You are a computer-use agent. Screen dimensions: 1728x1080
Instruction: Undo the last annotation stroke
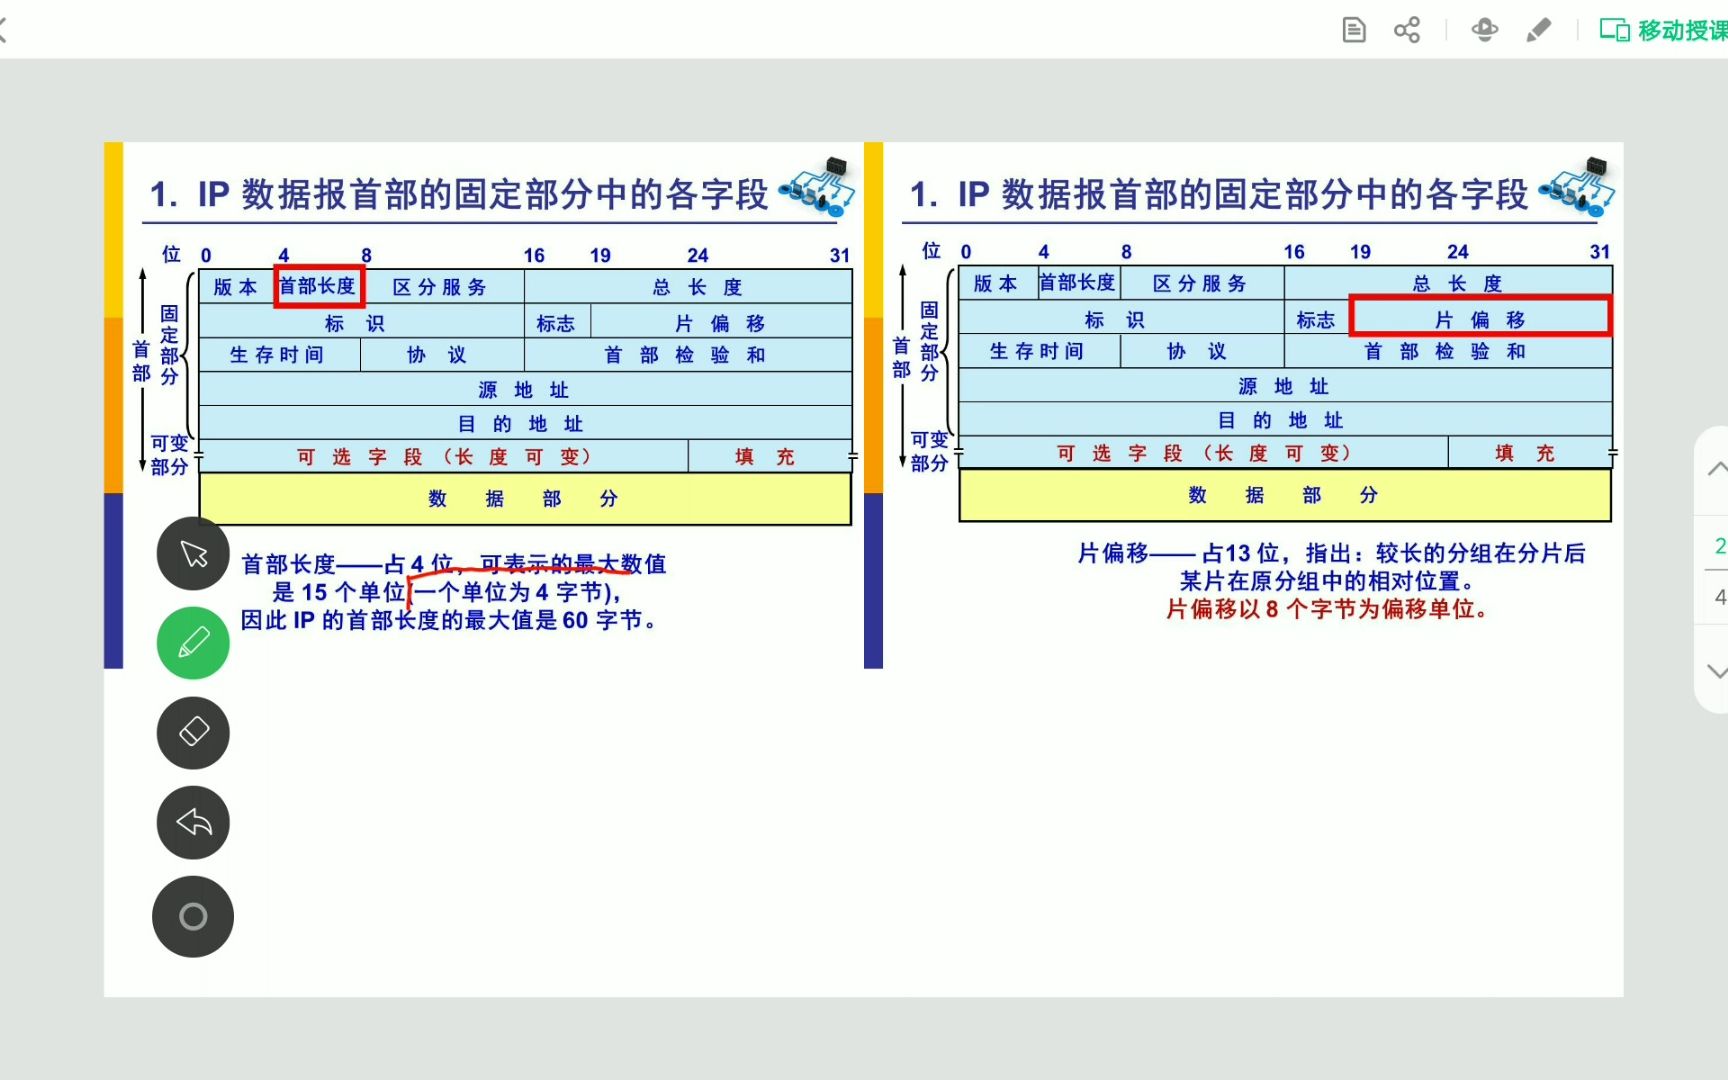(x=193, y=822)
